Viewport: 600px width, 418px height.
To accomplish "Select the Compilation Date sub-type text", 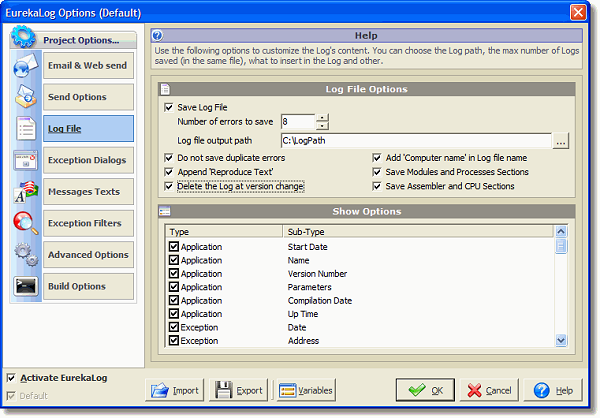I will tap(320, 300).
